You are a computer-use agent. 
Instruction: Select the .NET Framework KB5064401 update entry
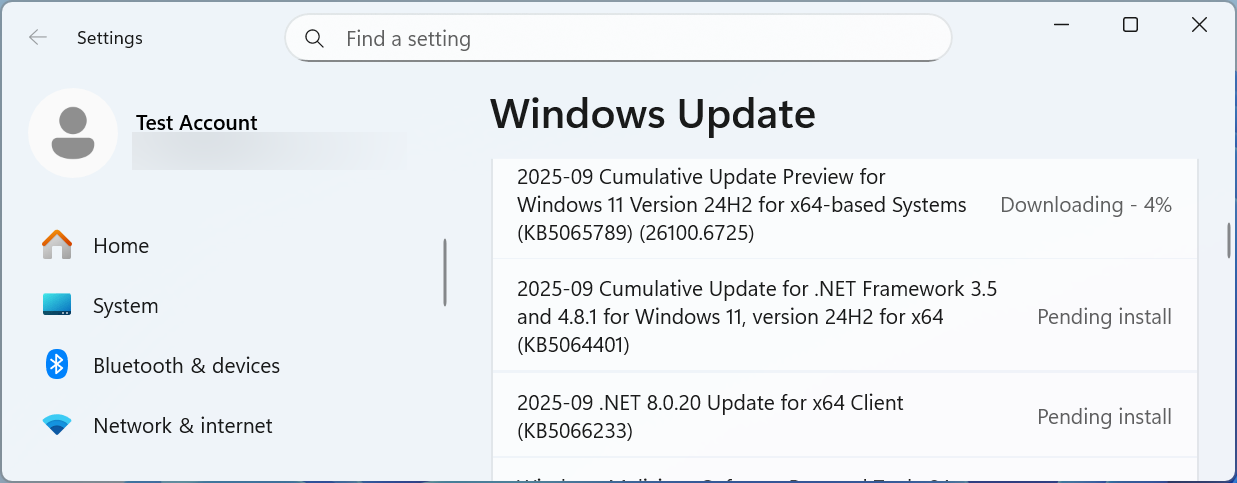pyautogui.click(x=757, y=317)
